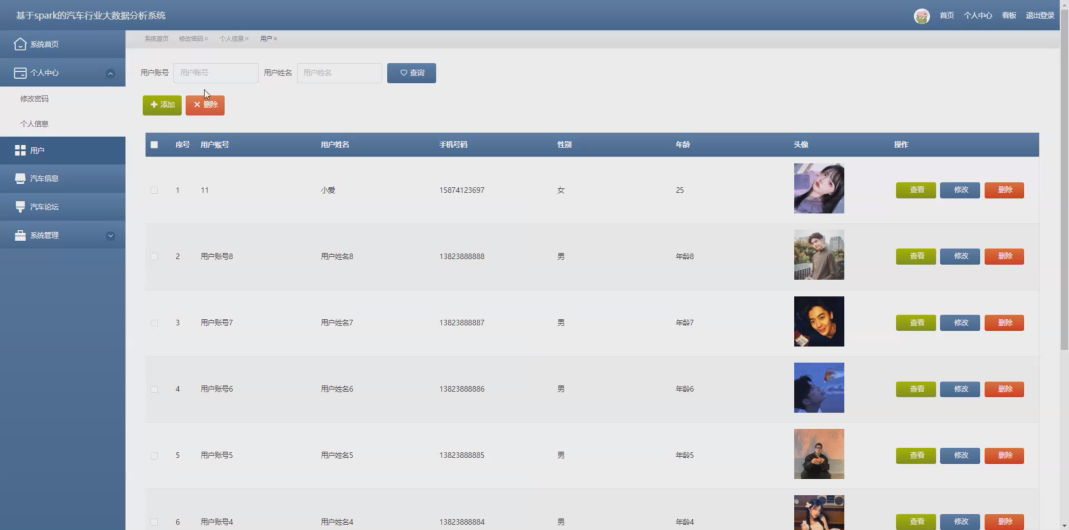Open the 系统首页 home icon in sidebar
1069x530 pixels.
pos(20,44)
